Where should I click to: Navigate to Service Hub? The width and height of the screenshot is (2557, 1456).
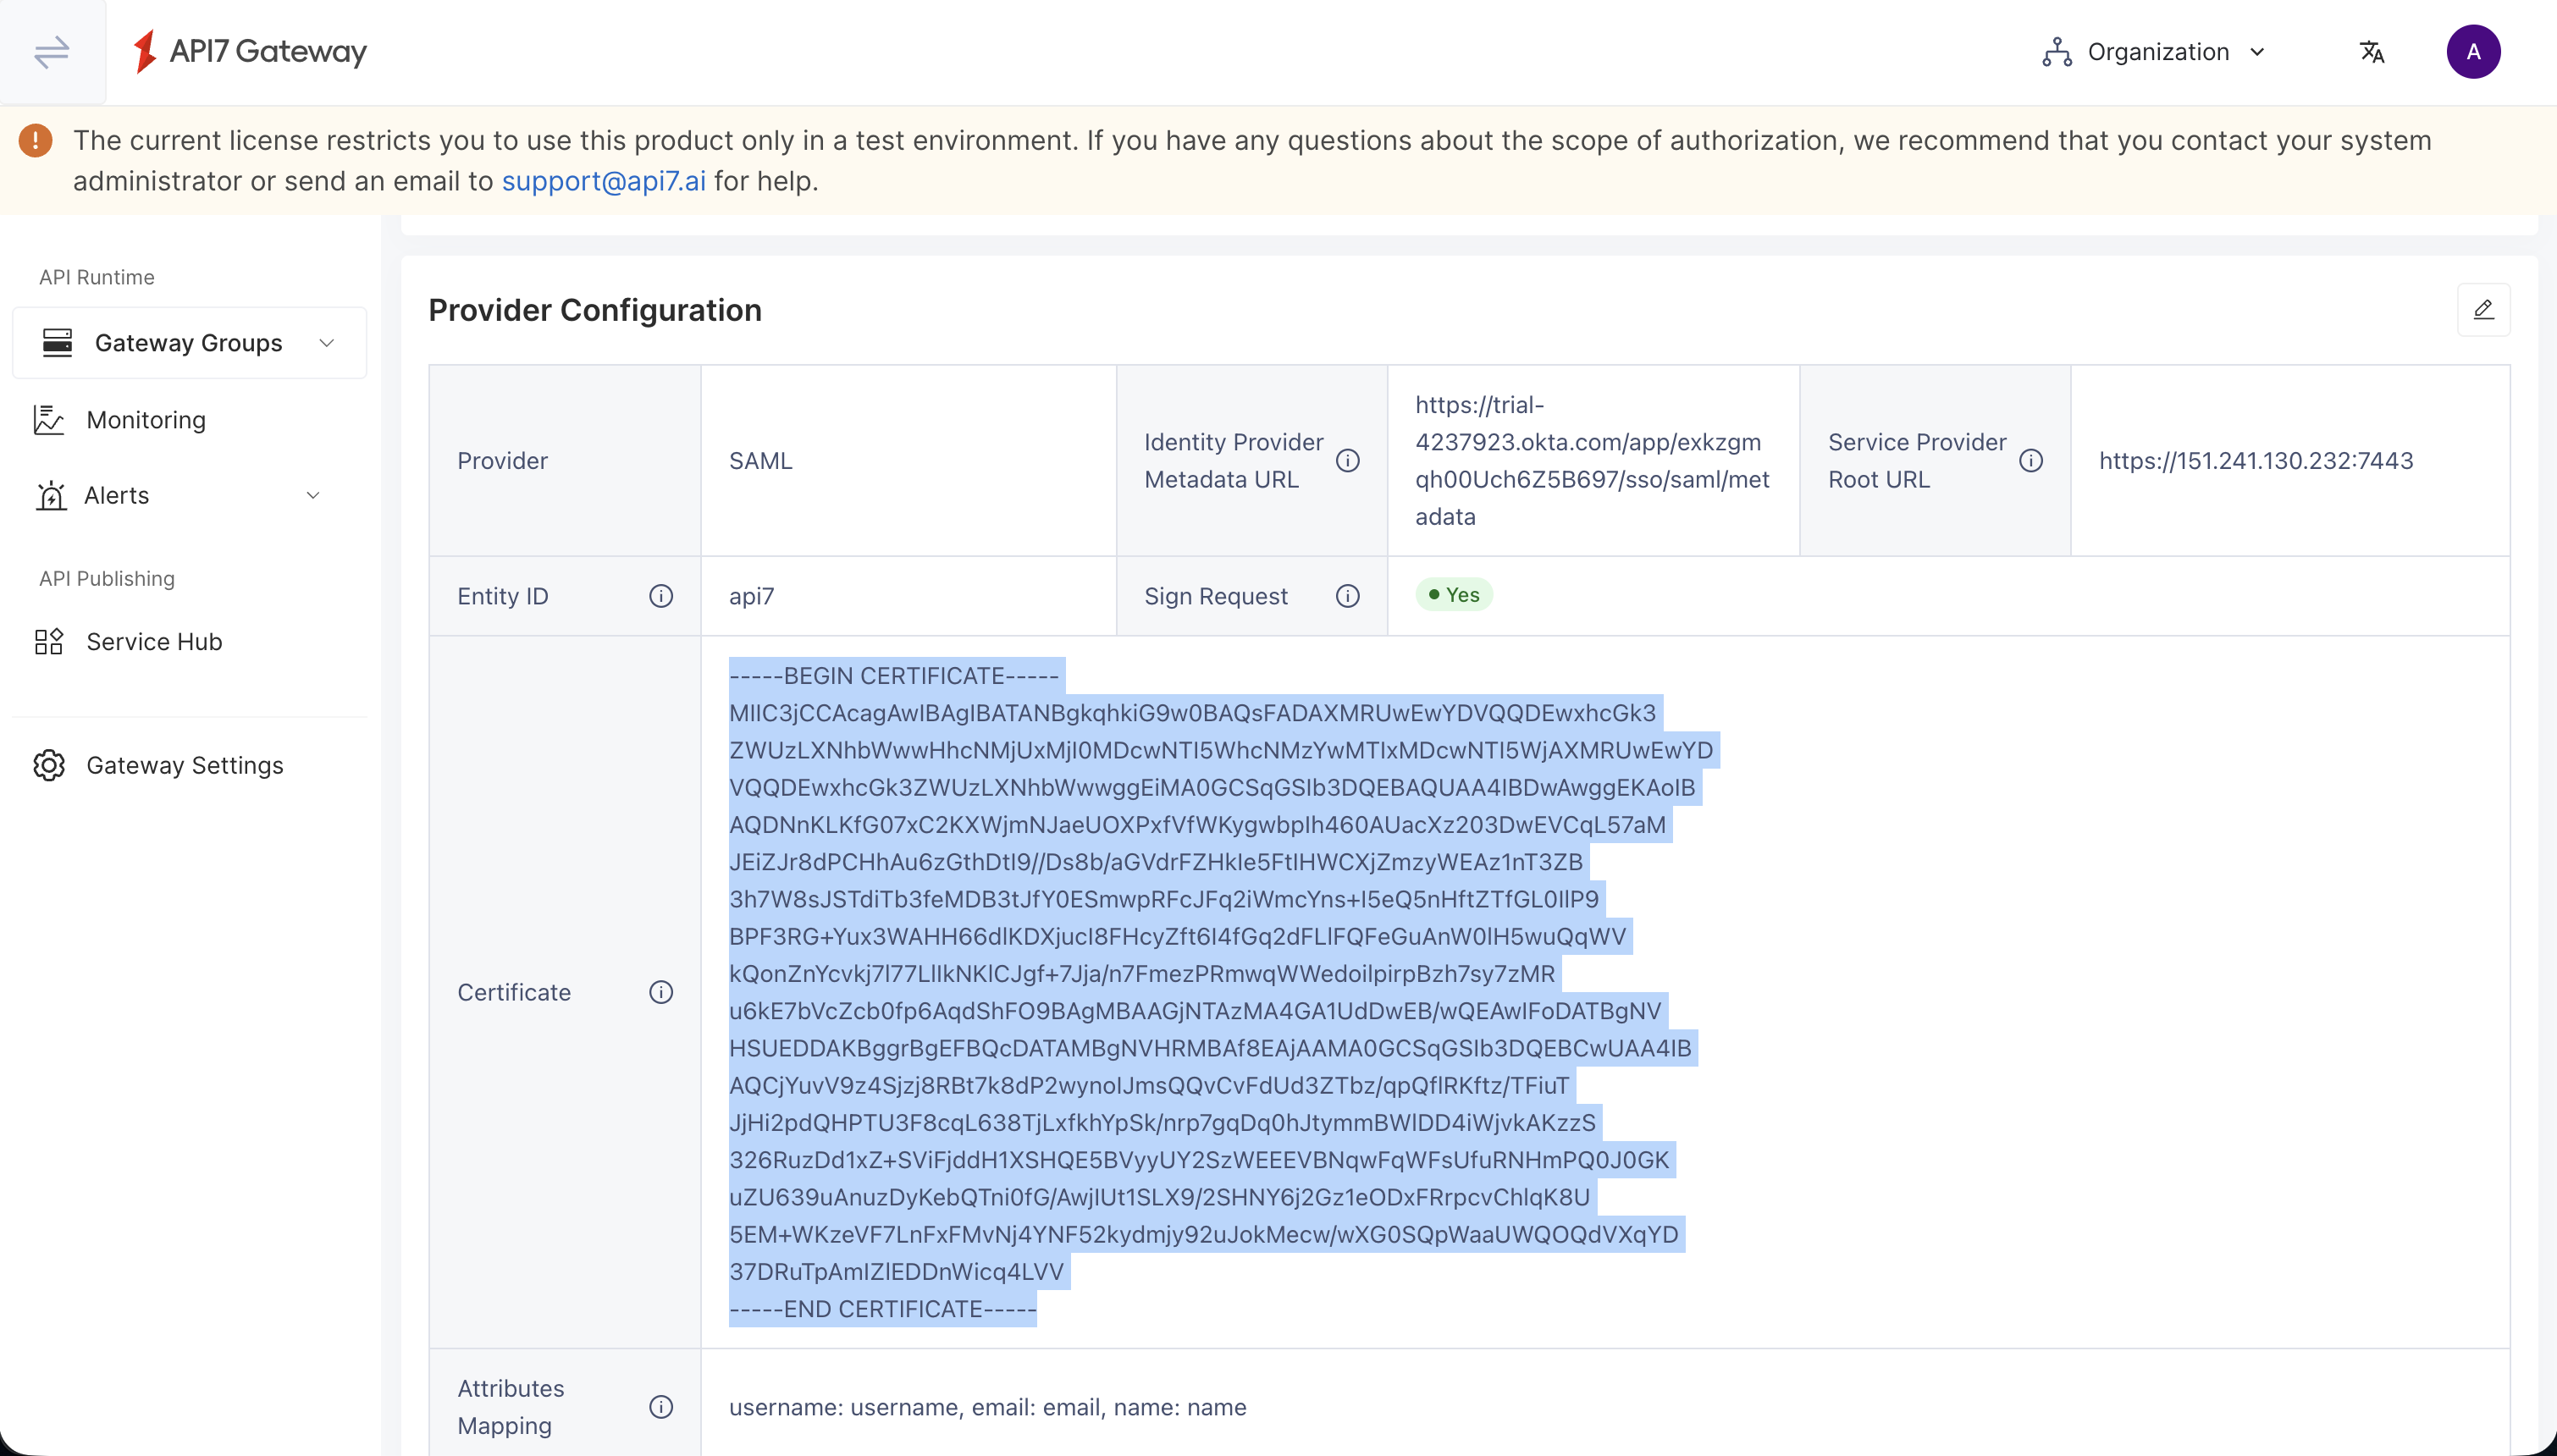153,641
